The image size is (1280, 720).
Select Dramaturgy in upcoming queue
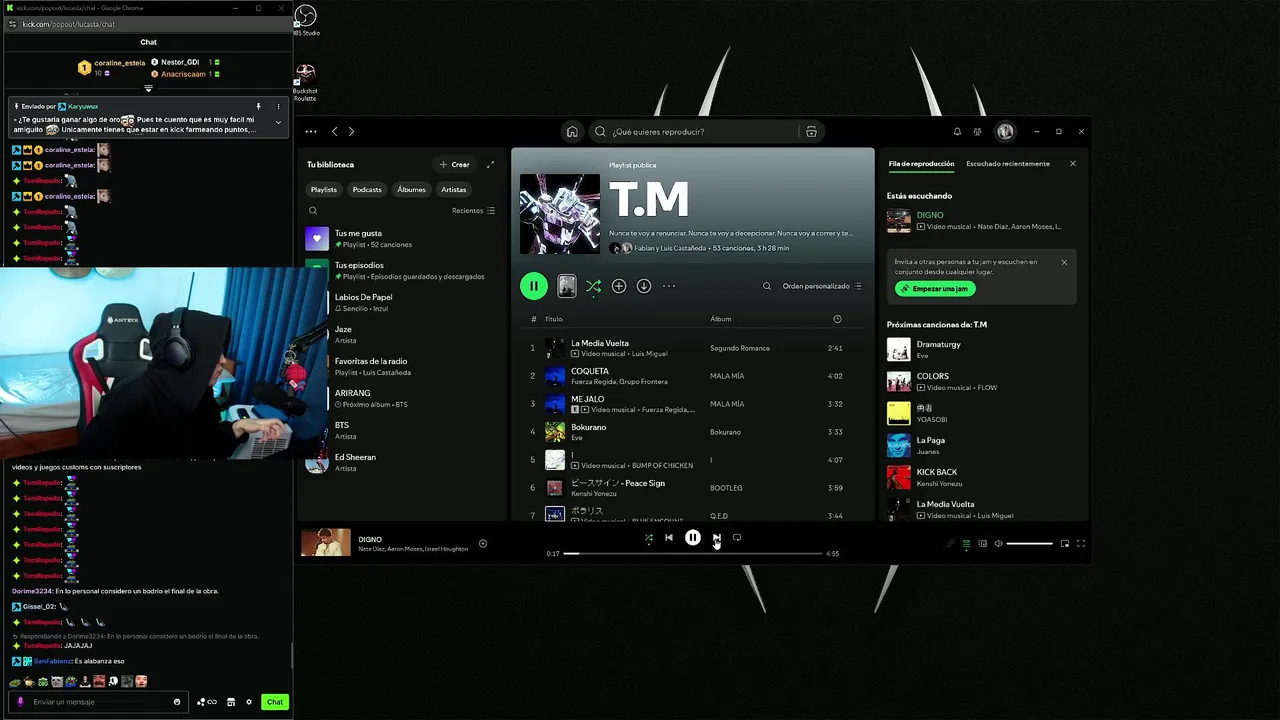point(983,349)
